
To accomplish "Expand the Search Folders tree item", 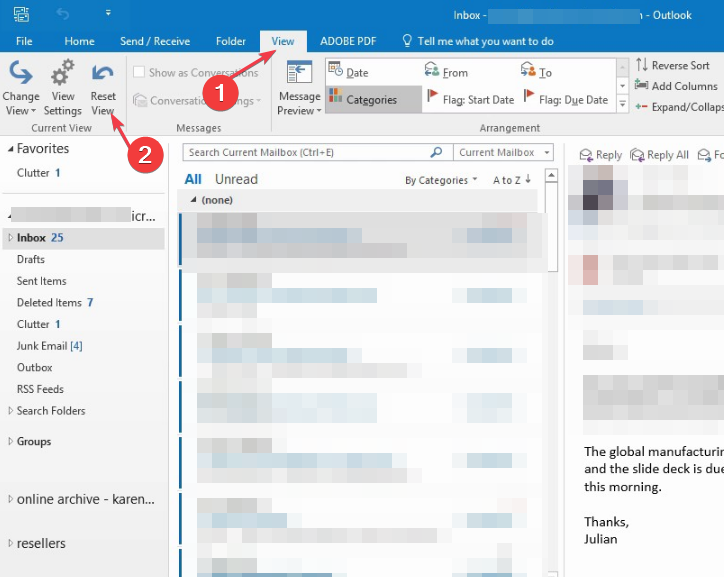I will [10, 411].
